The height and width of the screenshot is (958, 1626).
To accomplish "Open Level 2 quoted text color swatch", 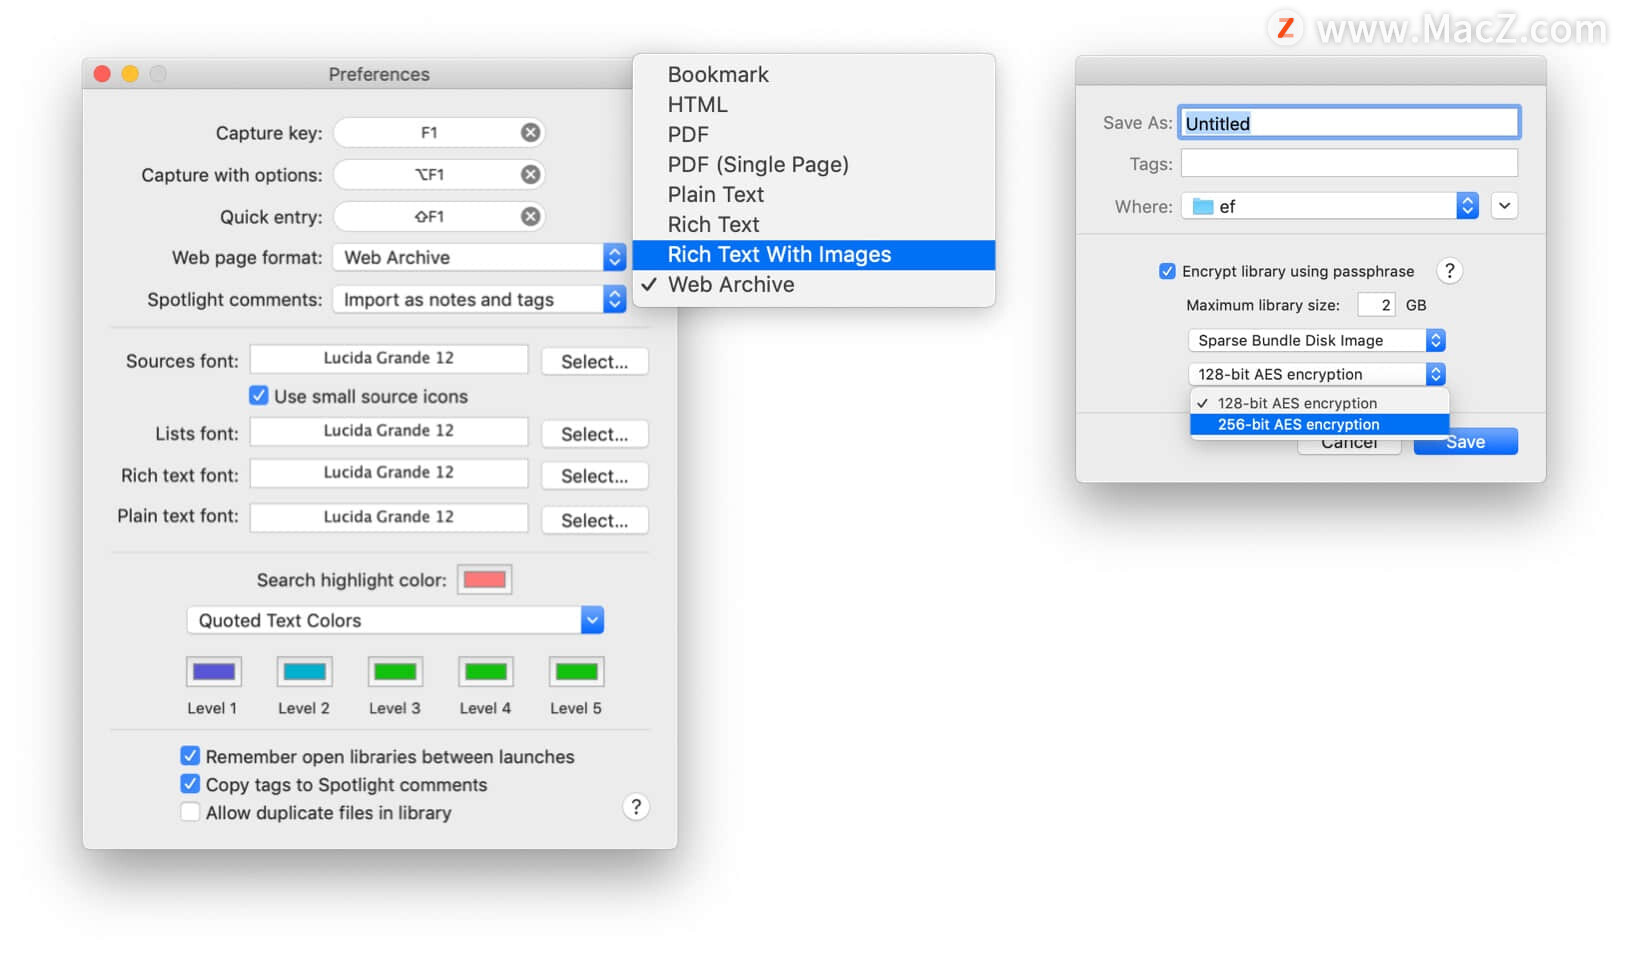I will pos(305,671).
